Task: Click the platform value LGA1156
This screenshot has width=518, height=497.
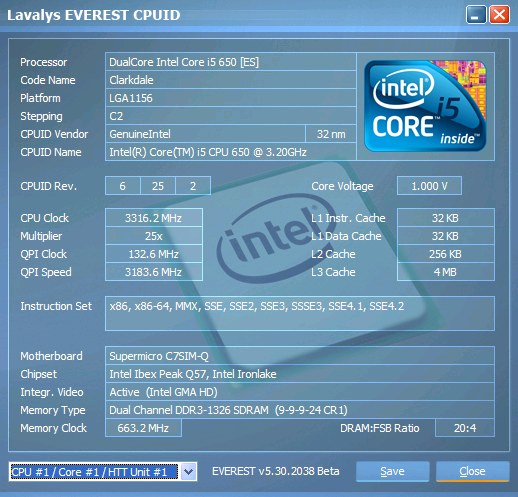Action: pyautogui.click(x=231, y=98)
